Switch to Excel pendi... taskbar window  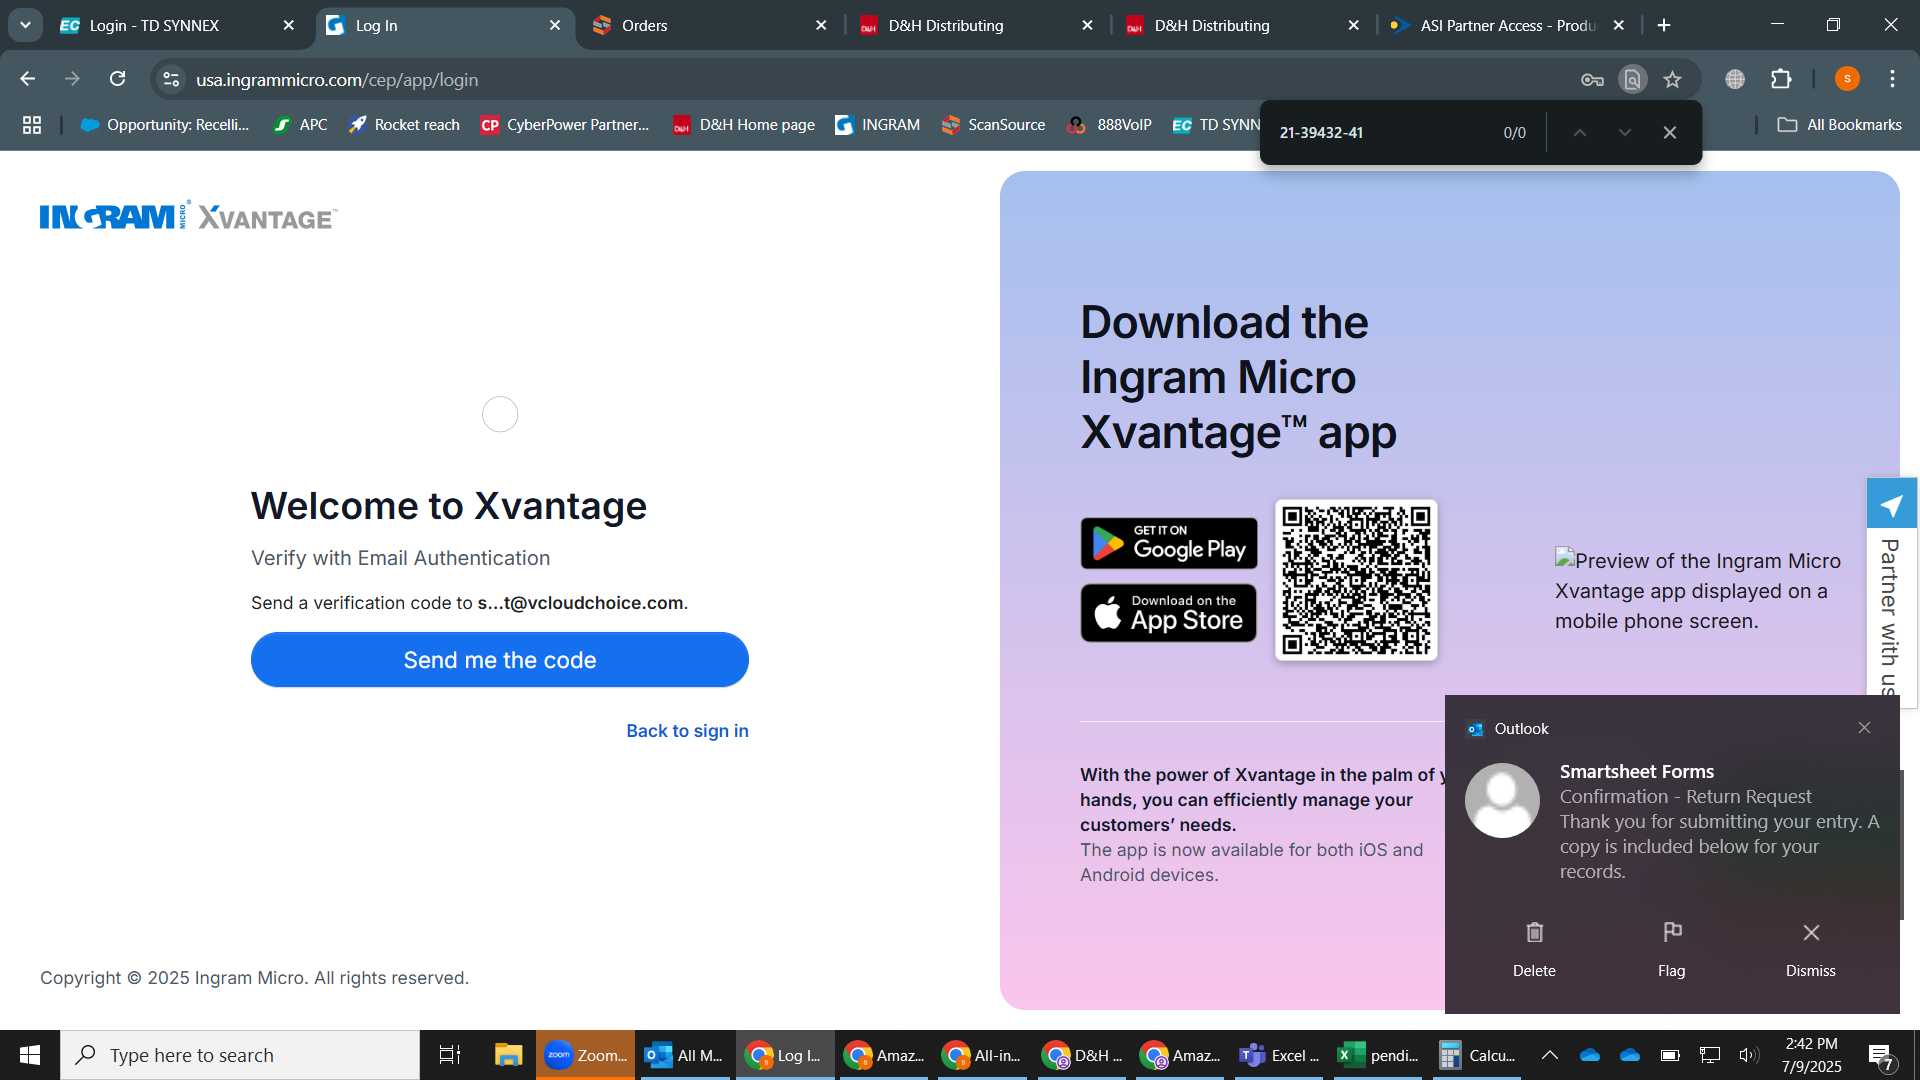[x=1380, y=1055]
